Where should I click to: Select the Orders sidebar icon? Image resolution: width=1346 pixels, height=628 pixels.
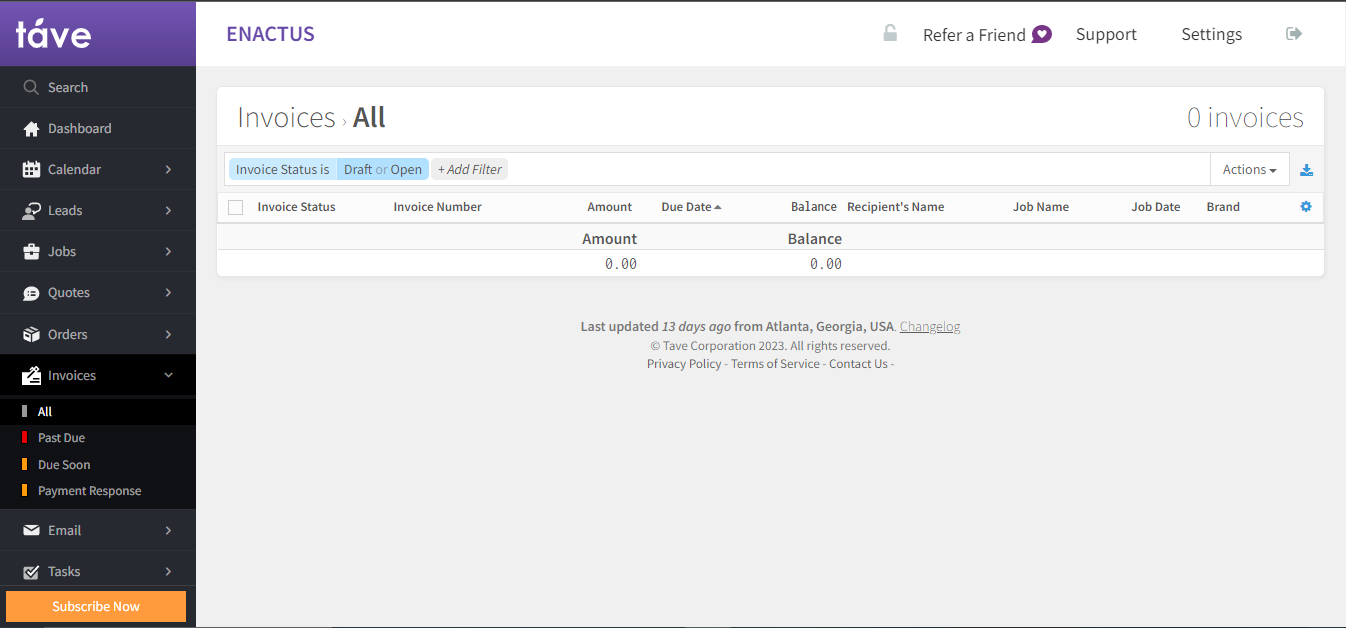30,333
